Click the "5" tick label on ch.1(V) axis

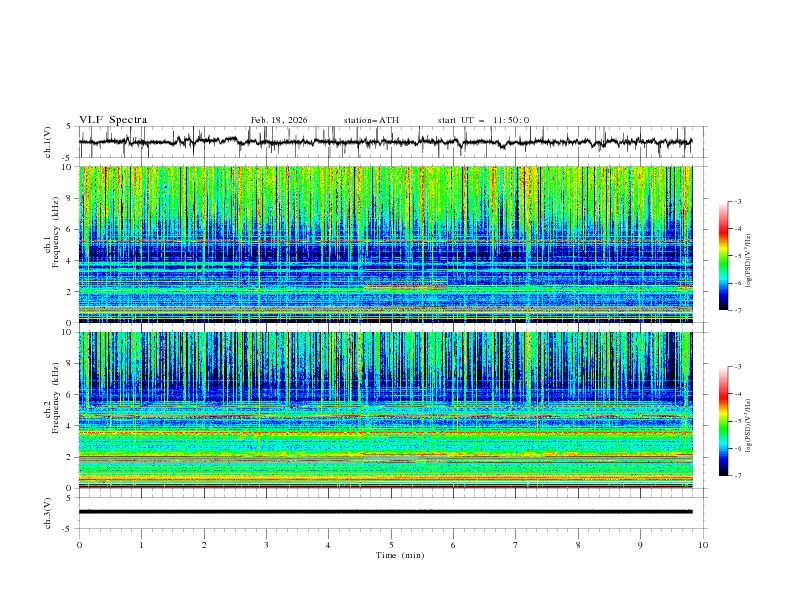69,127
